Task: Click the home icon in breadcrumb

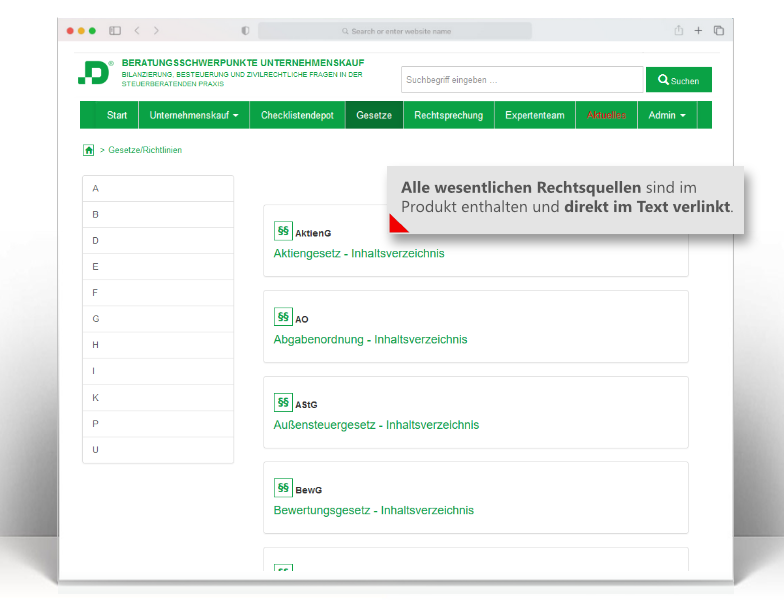Action: tap(88, 150)
